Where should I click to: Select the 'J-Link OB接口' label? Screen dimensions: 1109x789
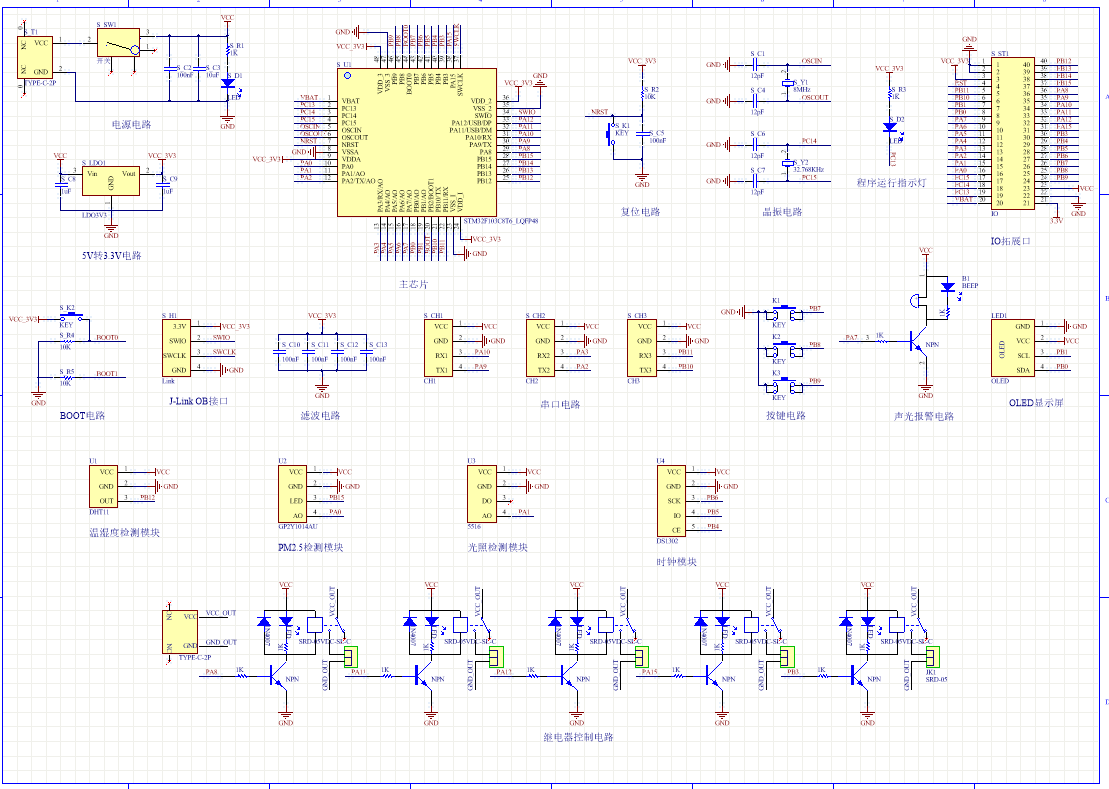pos(199,401)
